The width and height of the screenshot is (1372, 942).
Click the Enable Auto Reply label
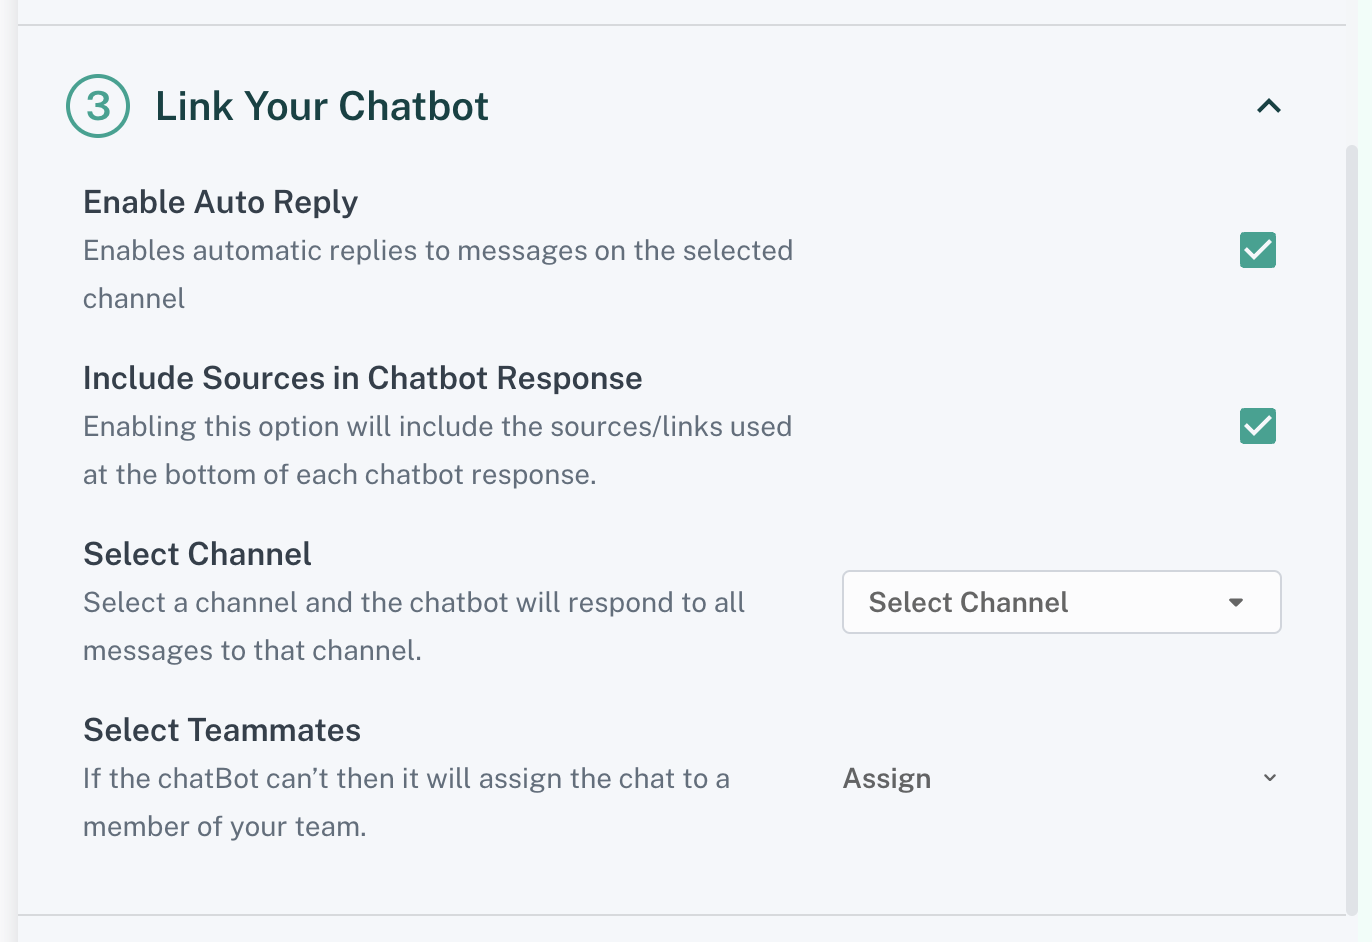coord(220,202)
